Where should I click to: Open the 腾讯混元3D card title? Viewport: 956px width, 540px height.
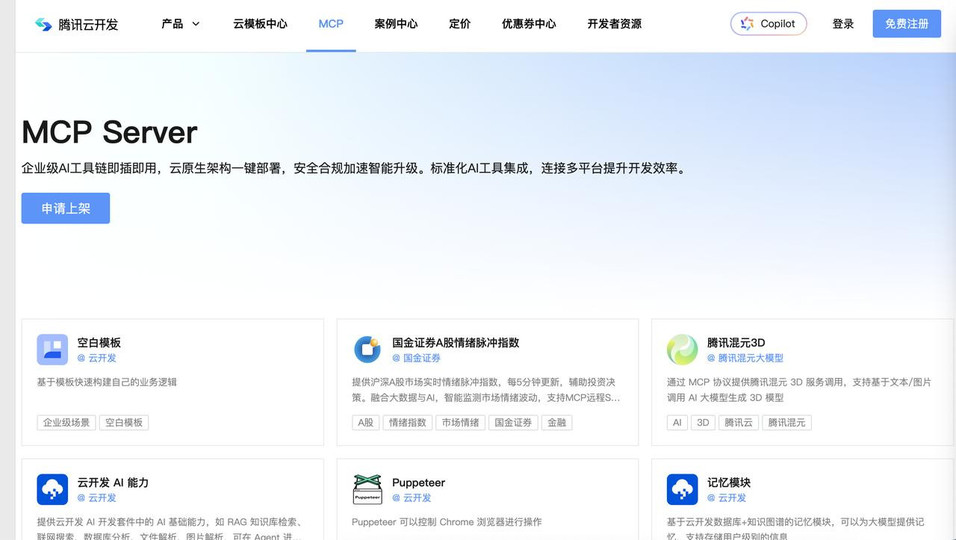tap(736, 343)
